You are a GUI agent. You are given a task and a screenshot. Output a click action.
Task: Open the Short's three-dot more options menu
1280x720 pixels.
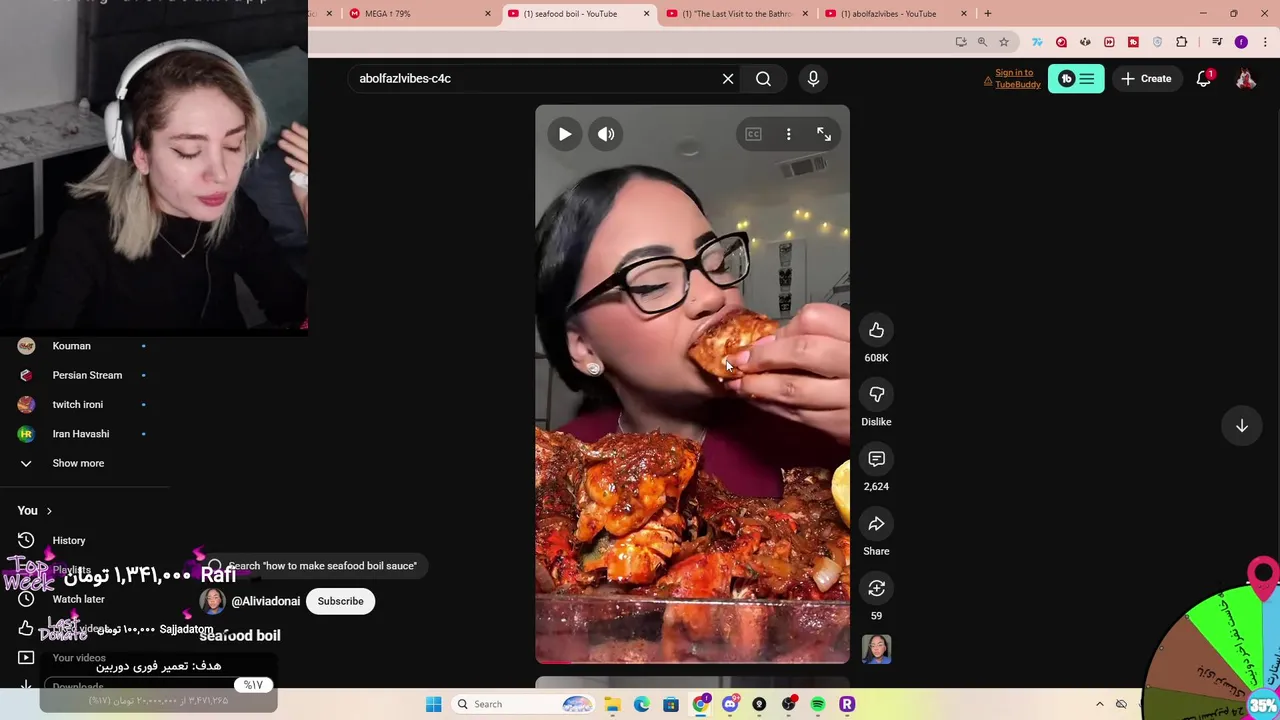pos(788,134)
